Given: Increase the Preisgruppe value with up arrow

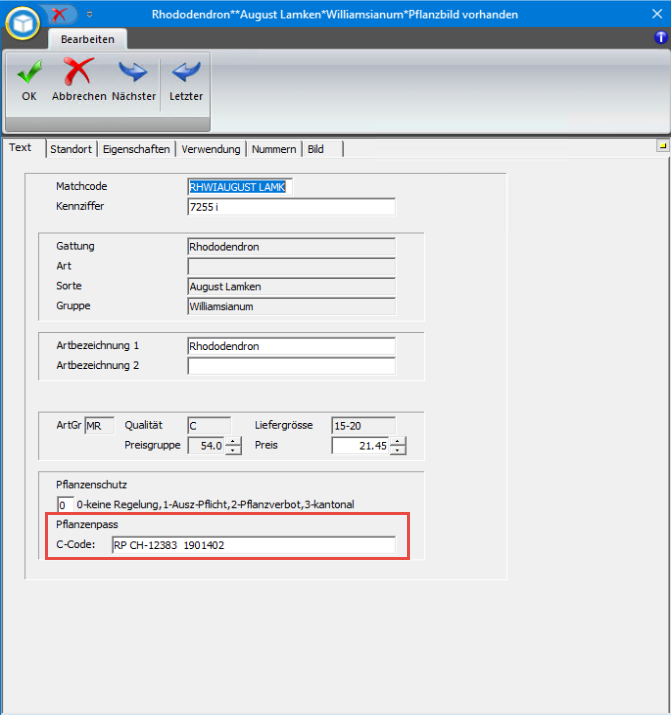Looking at the screenshot, I should point(233,441).
